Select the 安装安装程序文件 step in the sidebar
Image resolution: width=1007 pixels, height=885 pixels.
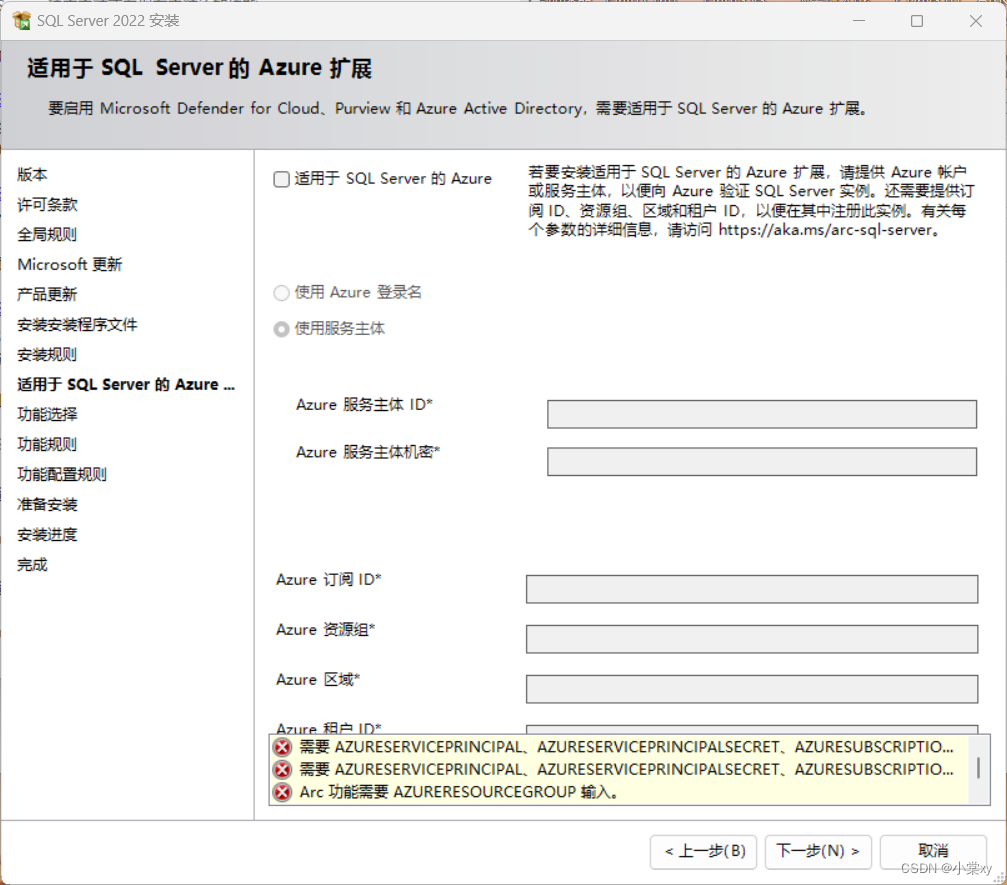[x=77, y=324]
